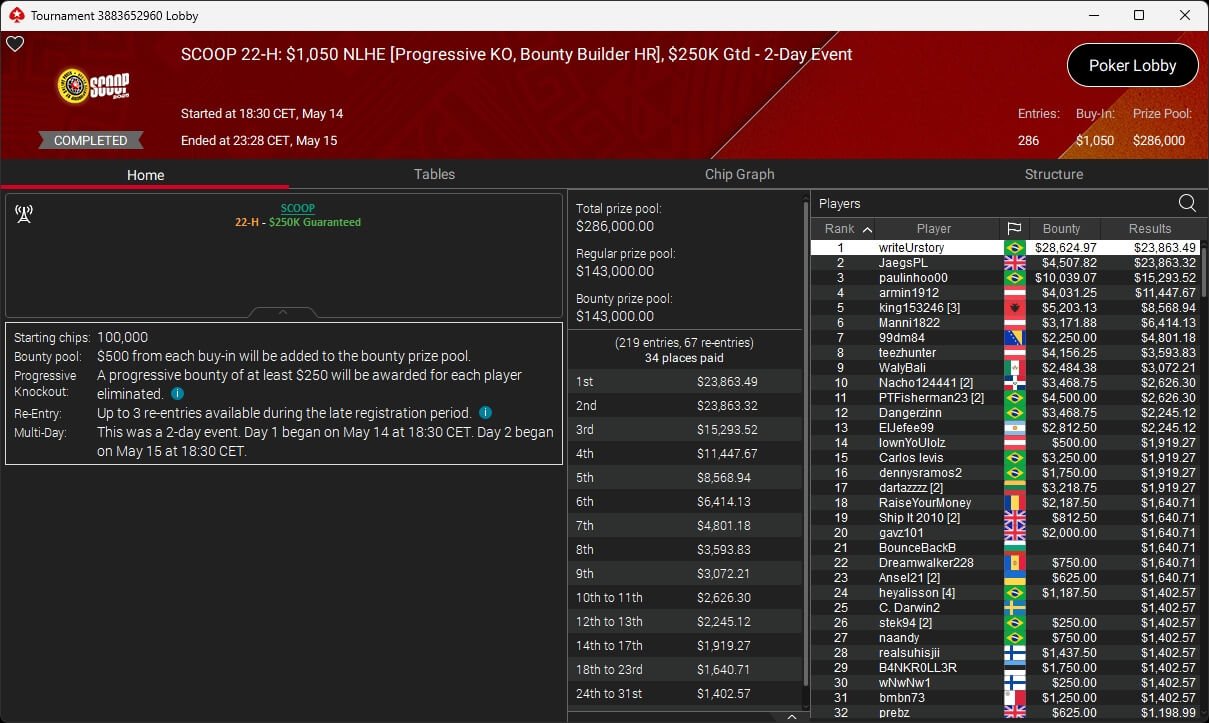Expand the payouts list bottom chevron

(792, 716)
